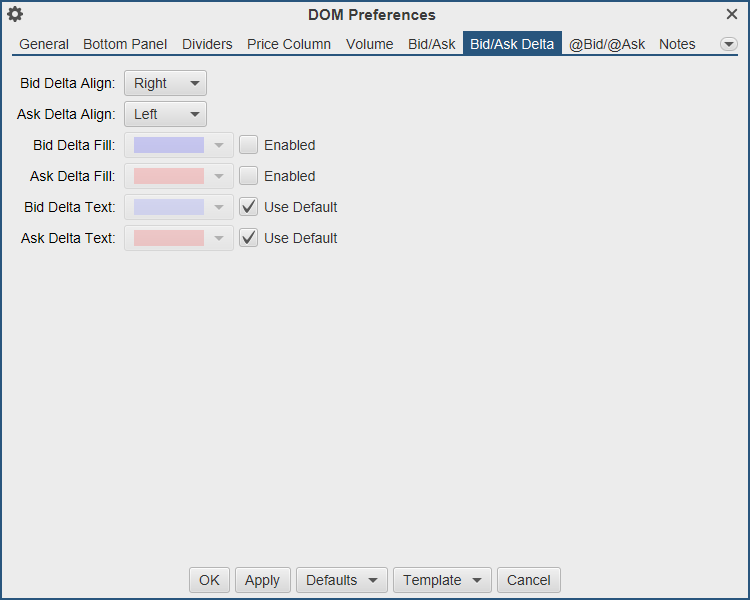Viewport: 750px width, 600px height.
Task: Expand the Template dropdown button
Action: click(442, 580)
